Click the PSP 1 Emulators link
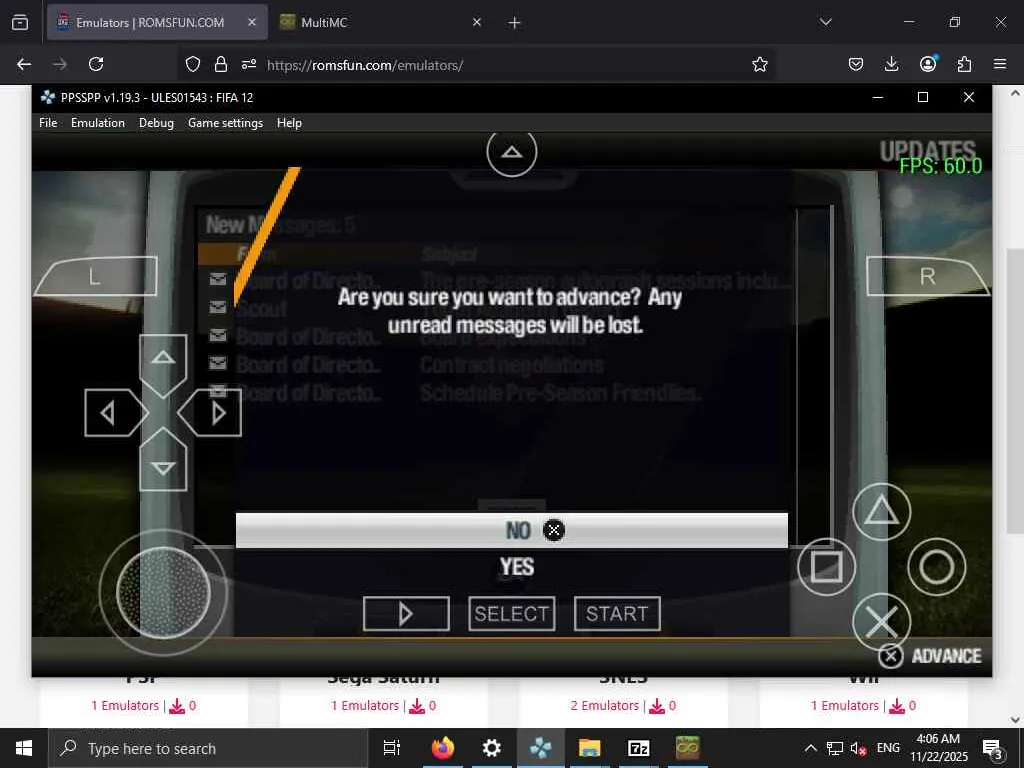 125,705
